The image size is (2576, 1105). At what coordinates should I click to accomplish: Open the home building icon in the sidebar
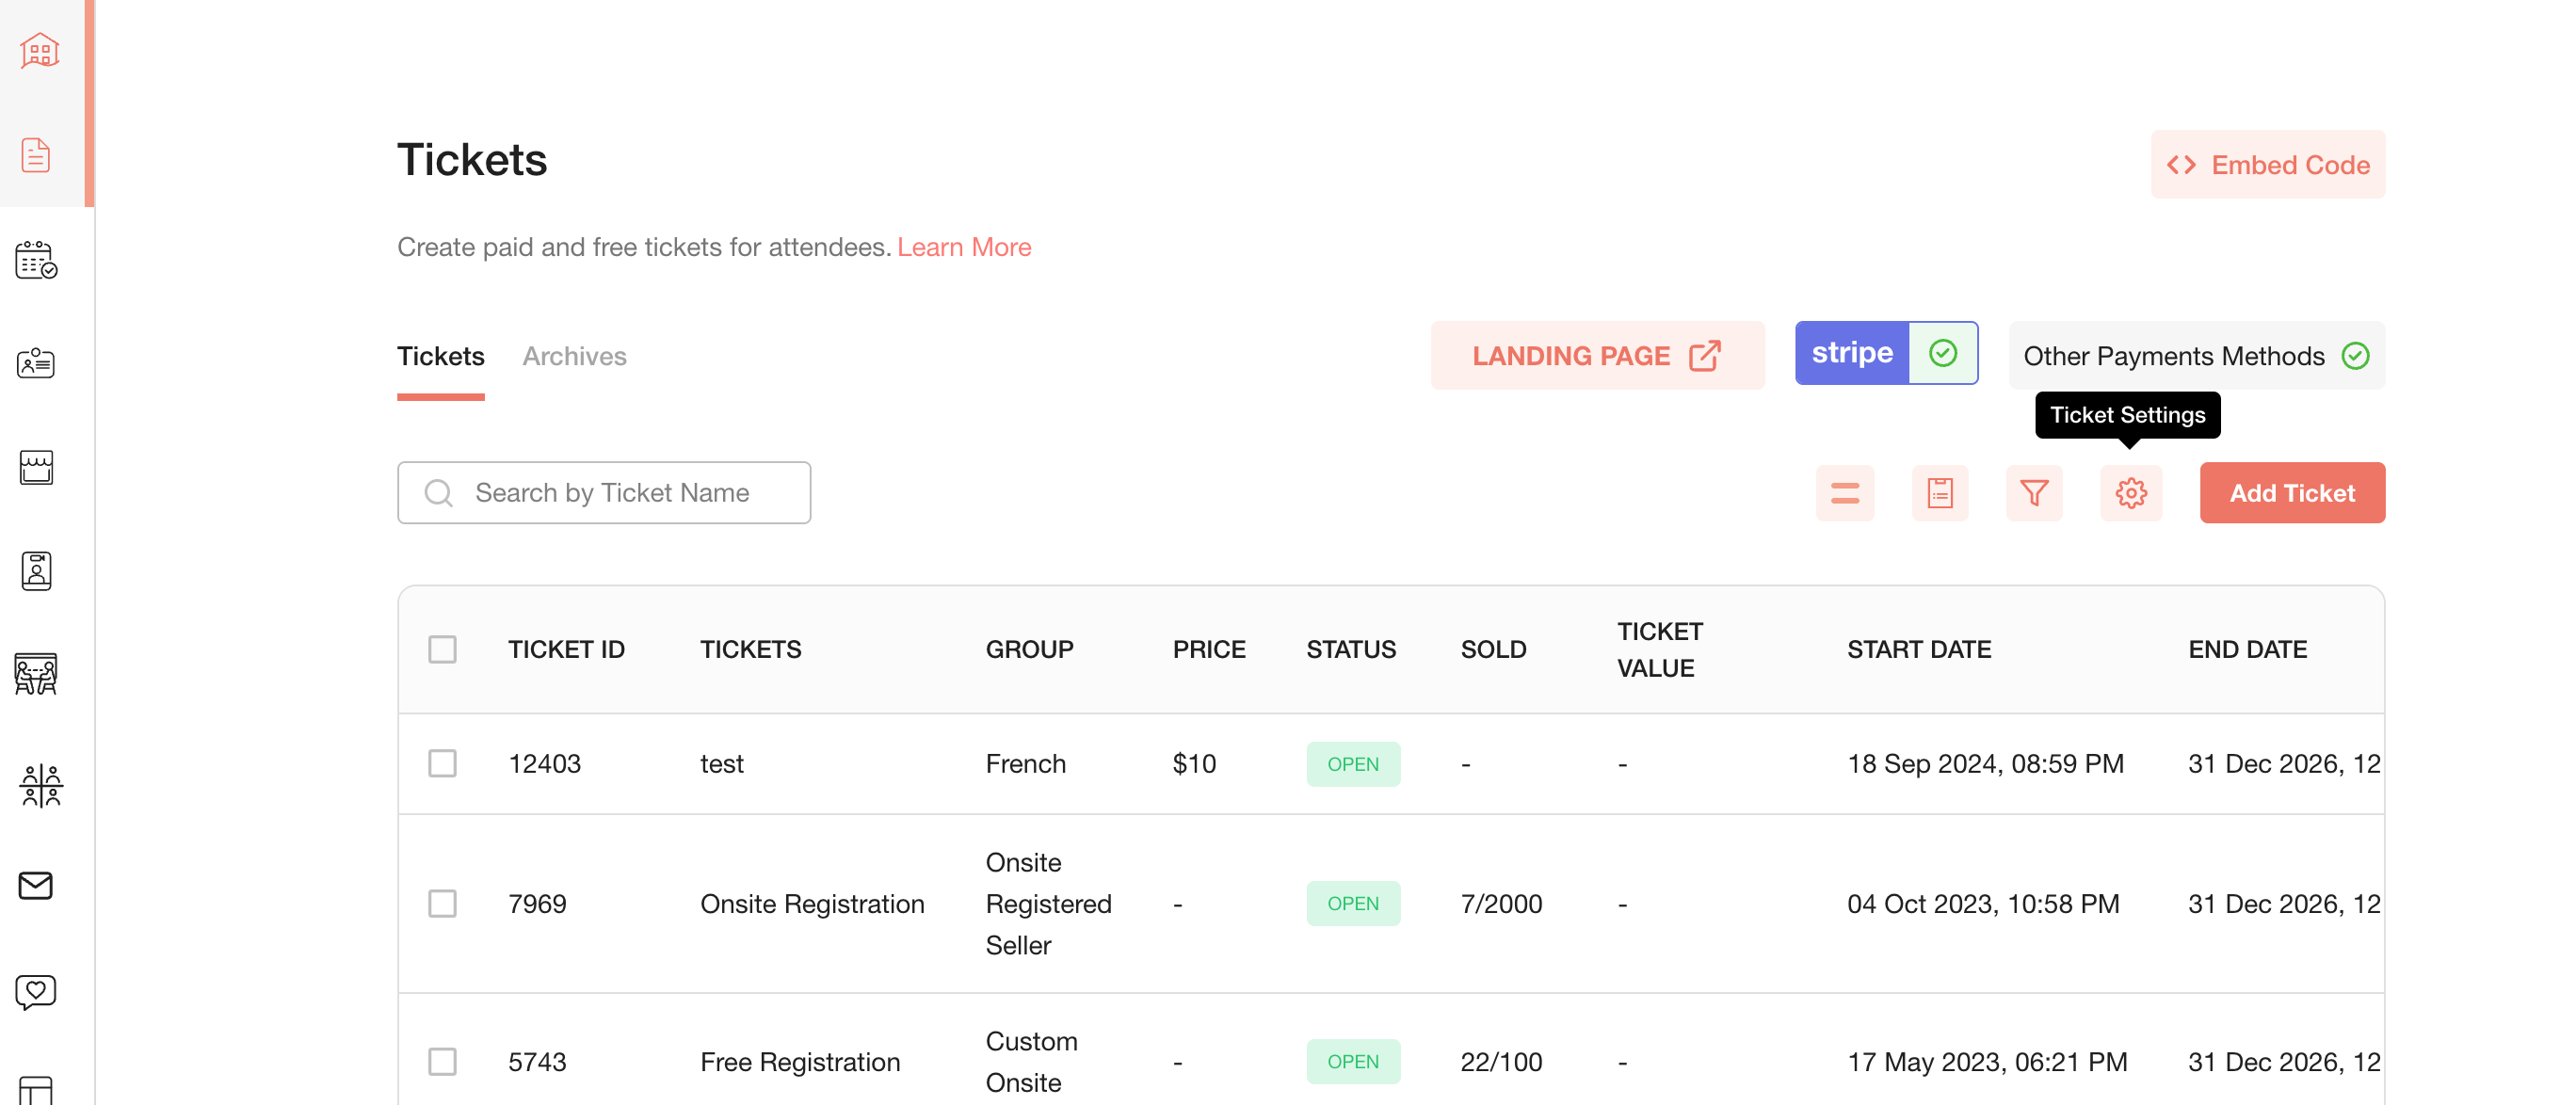pyautogui.click(x=39, y=50)
